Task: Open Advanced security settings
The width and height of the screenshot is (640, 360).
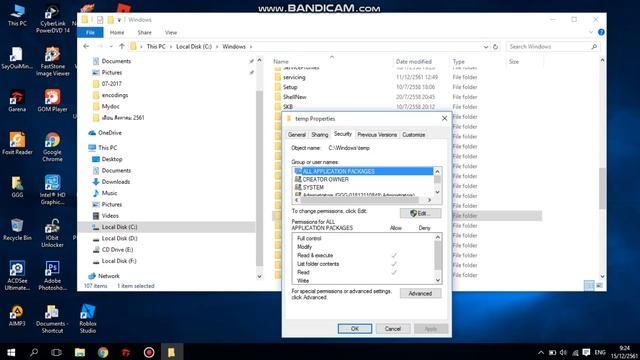Action: click(x=420, y=293)
